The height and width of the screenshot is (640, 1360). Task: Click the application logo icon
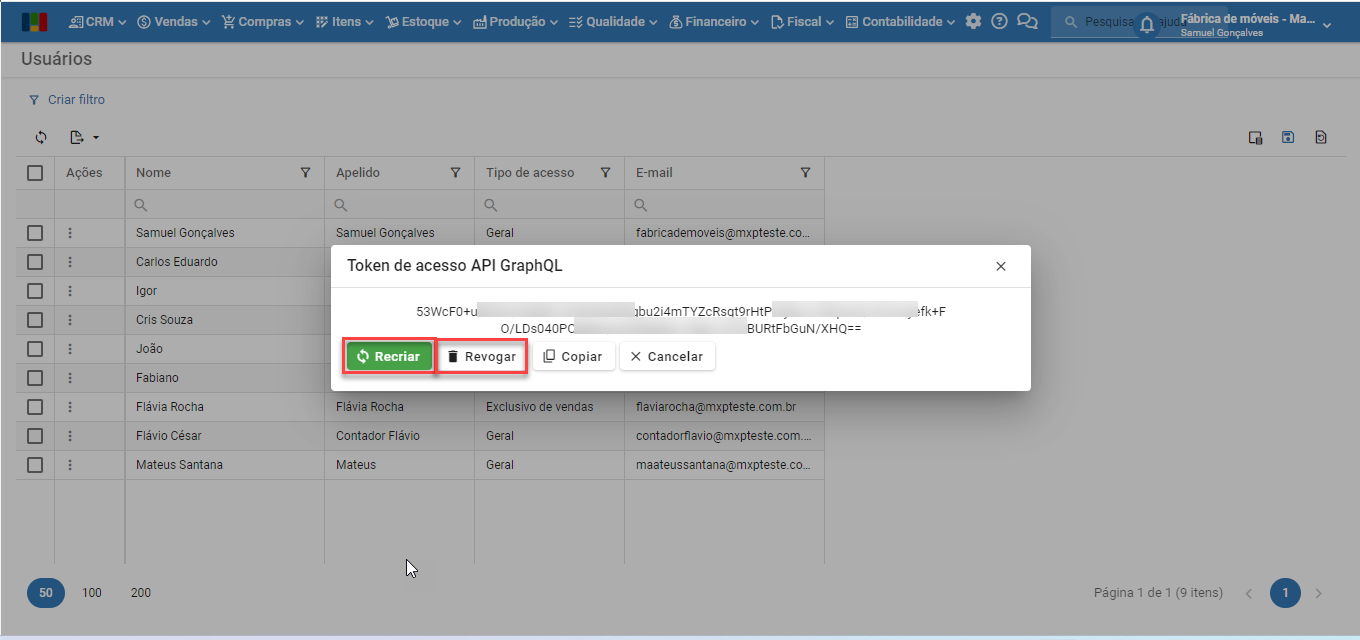click(x=34, y=21)
